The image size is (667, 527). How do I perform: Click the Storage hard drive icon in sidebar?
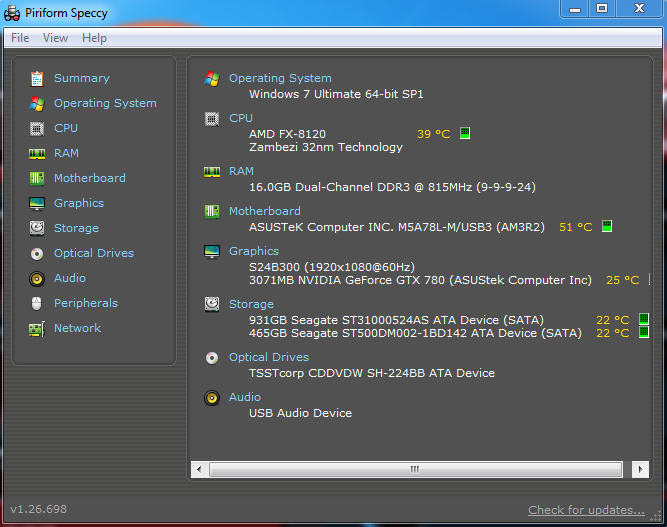[37, 228]
